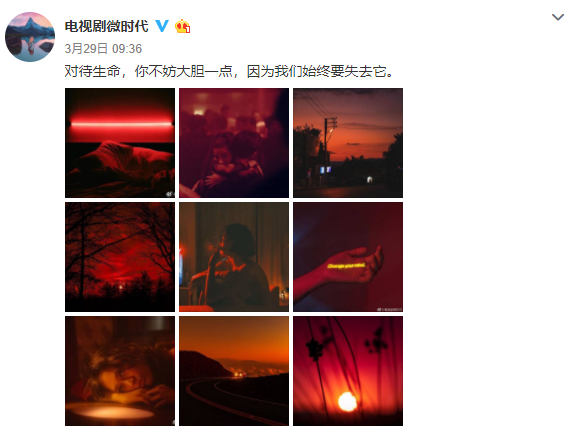Viewport: 571px width, 436px height.
Task: Open the 3月29日 09:36 timestamp link
Action: pyautogui.click(x=103, y=48)
